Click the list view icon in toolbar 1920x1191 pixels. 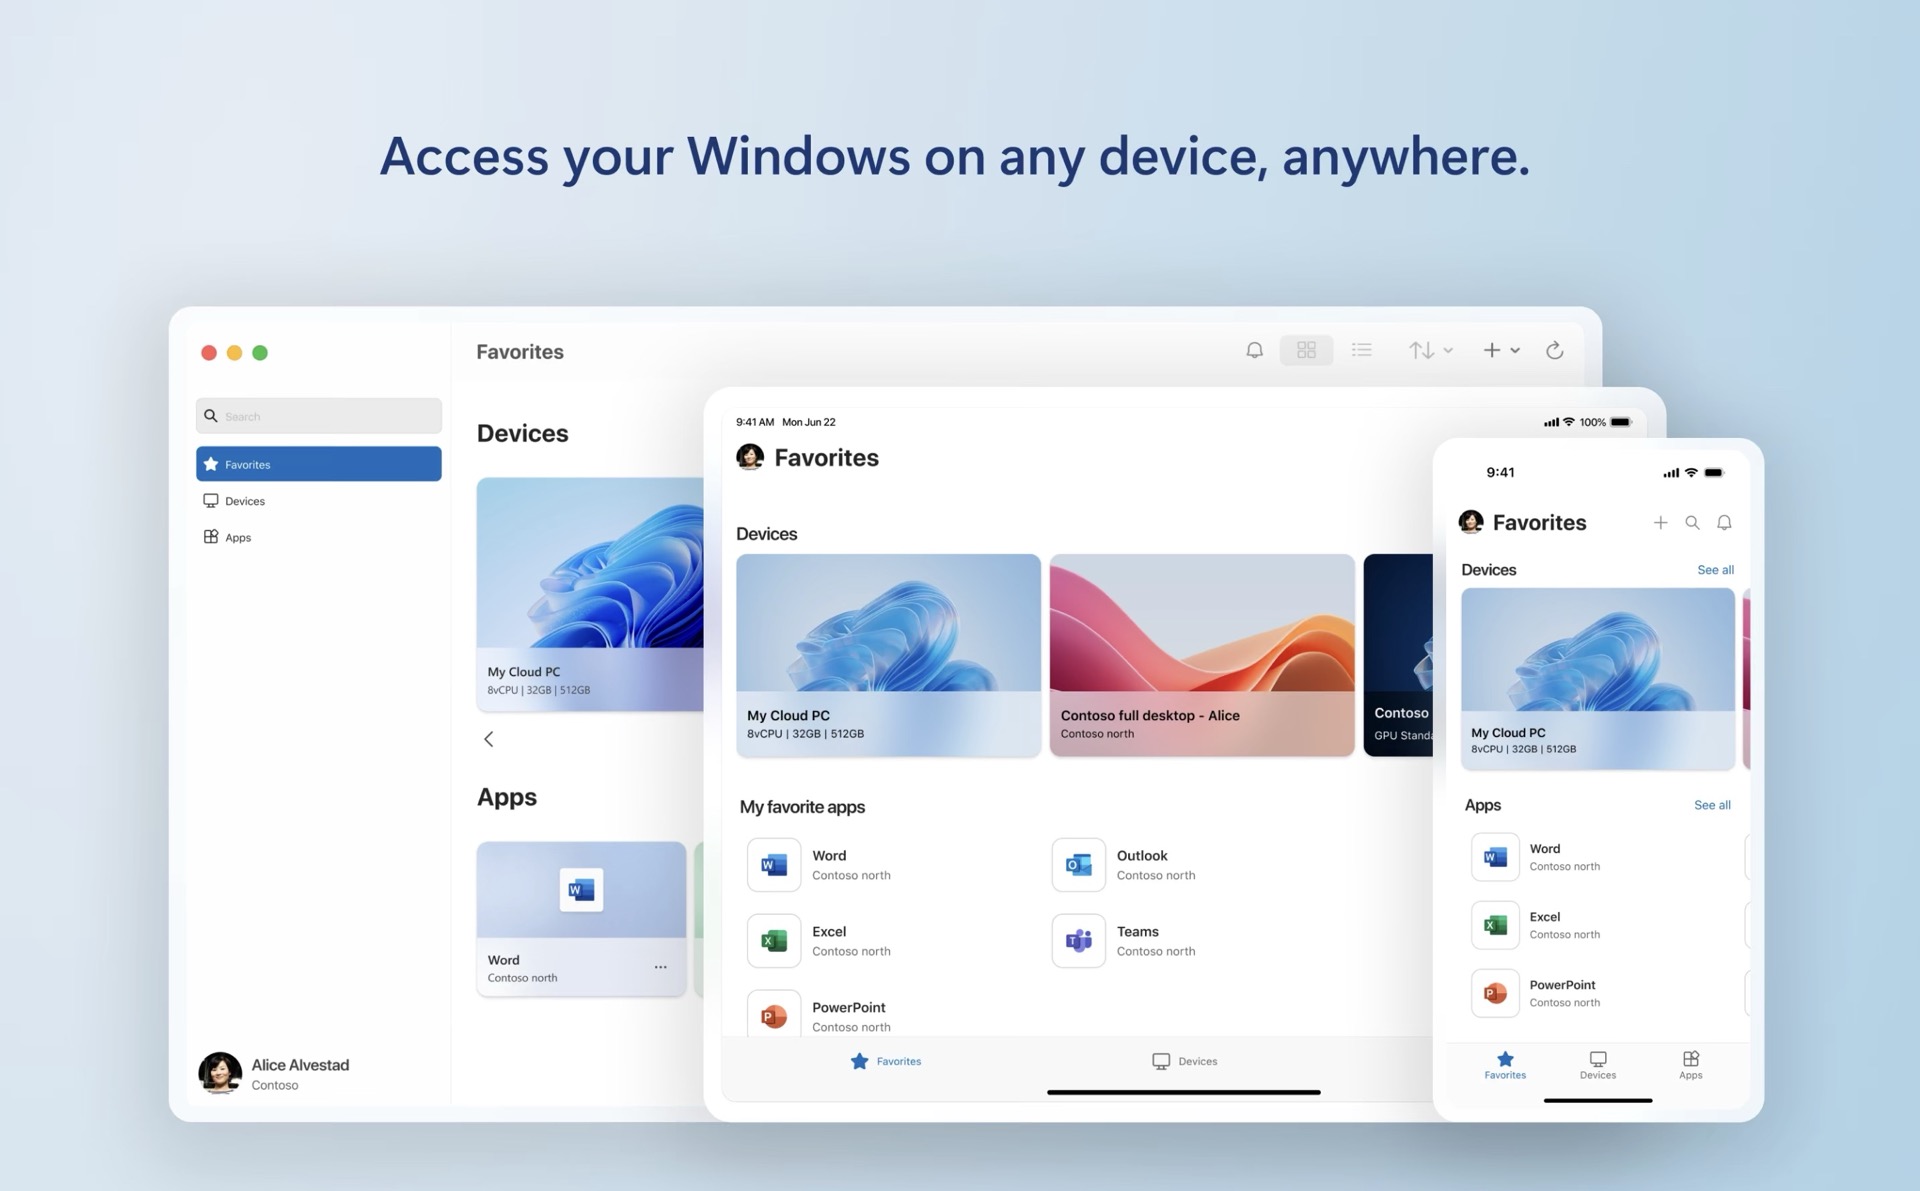(1362, 351)
